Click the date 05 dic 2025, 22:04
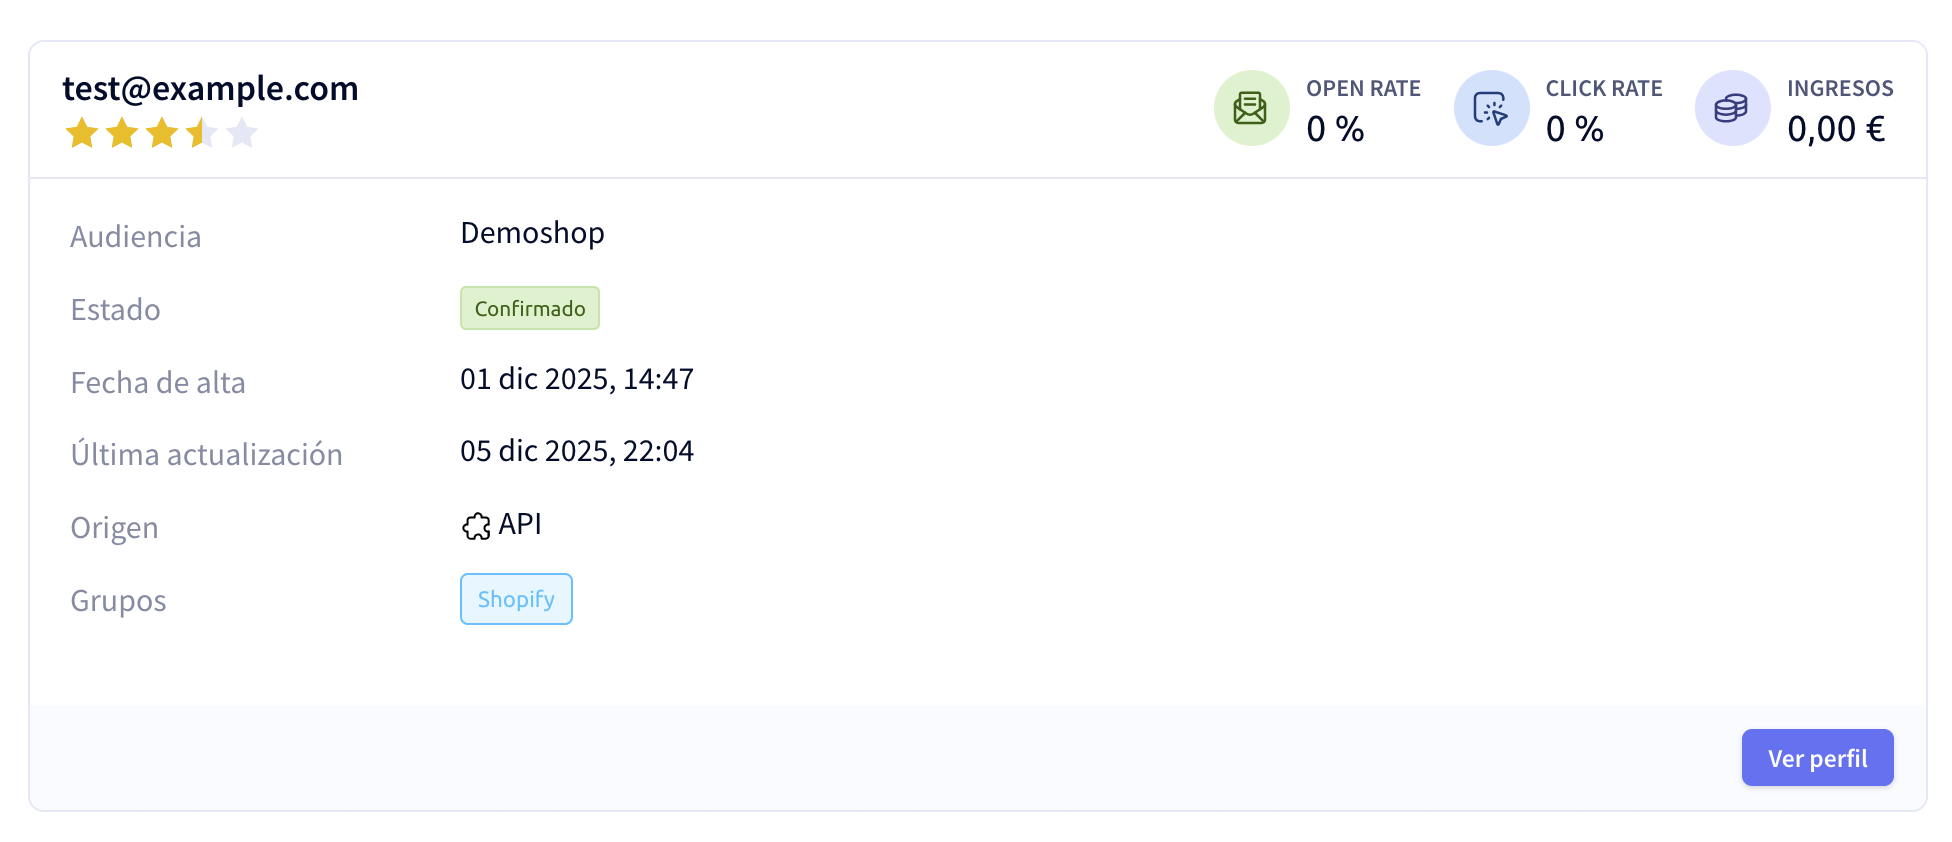The width and height of the screenshot is (1952, 842). [577, 451]
